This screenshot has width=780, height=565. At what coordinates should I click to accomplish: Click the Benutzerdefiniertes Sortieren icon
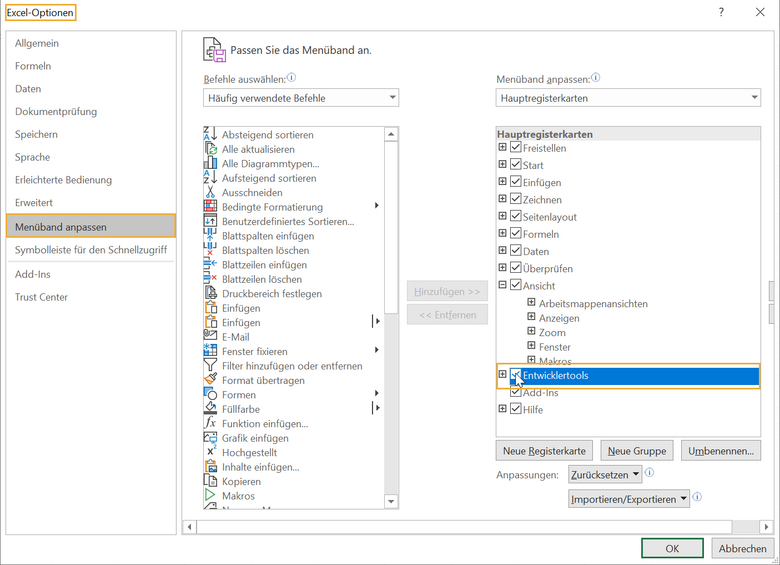click(210, 221)
